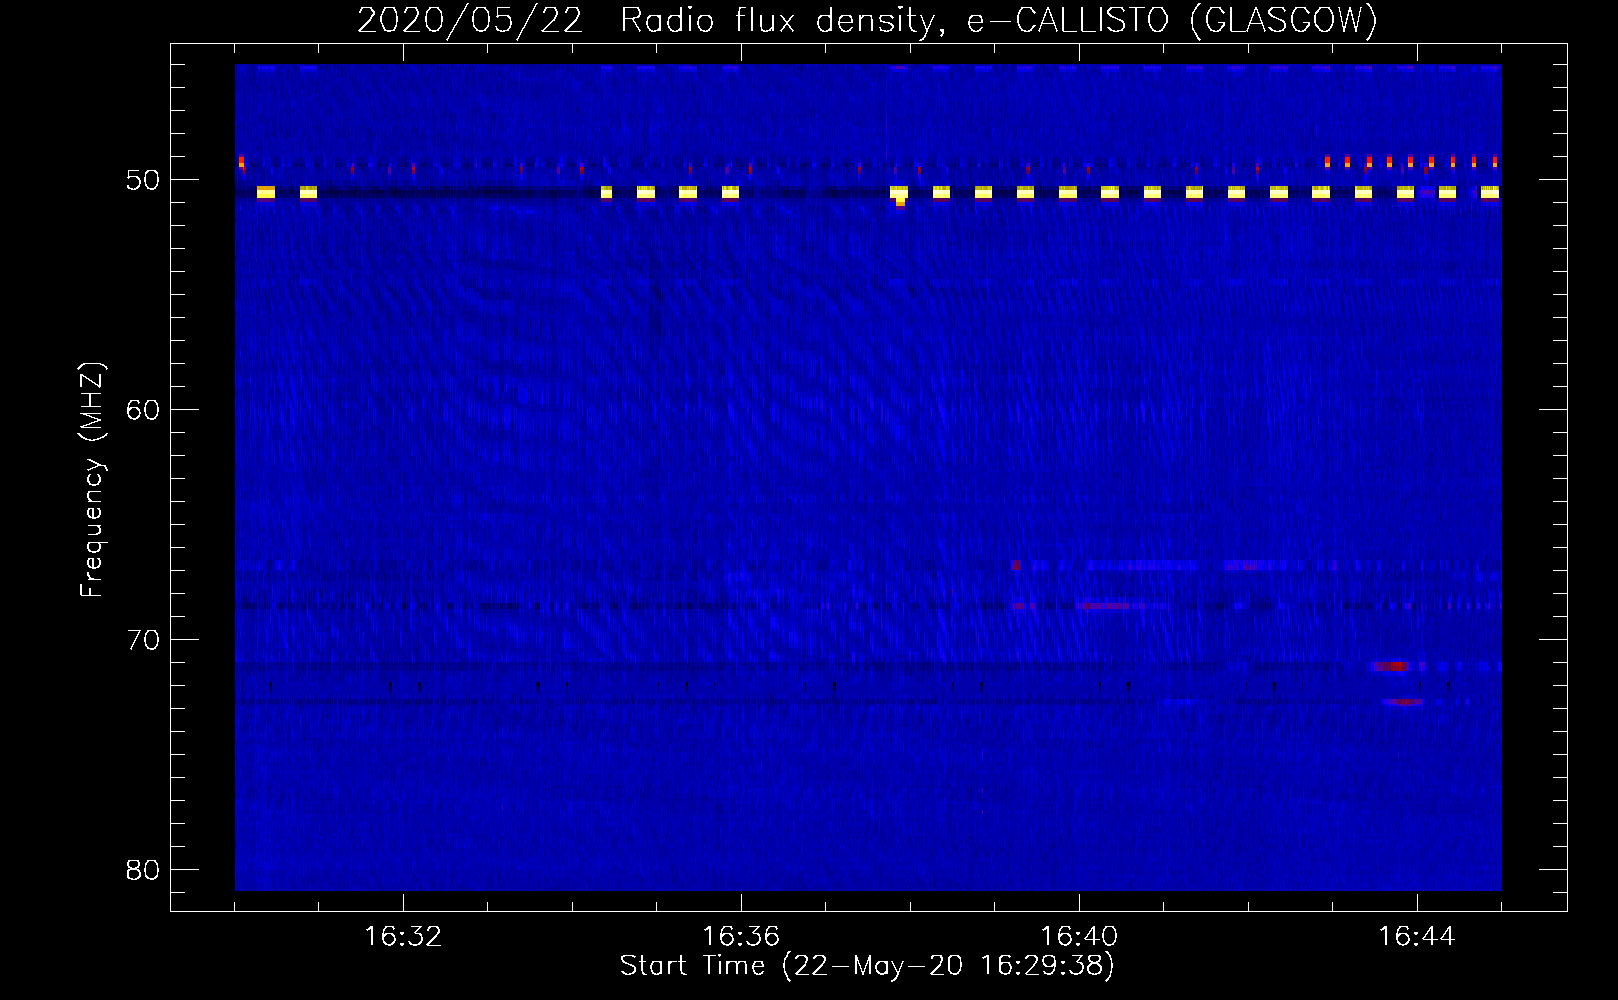Click the frequency tick label 60
Image resolution: width=1618 pixels, height=1000 pixels.
pyautogui.click(x=143, y=410)
